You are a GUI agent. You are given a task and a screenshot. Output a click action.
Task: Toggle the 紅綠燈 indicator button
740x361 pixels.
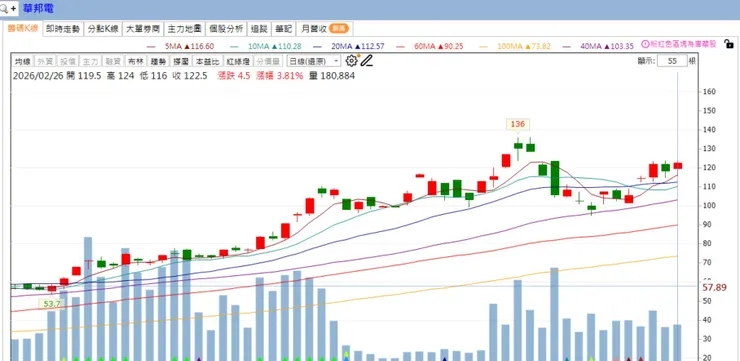pos(237,61)
